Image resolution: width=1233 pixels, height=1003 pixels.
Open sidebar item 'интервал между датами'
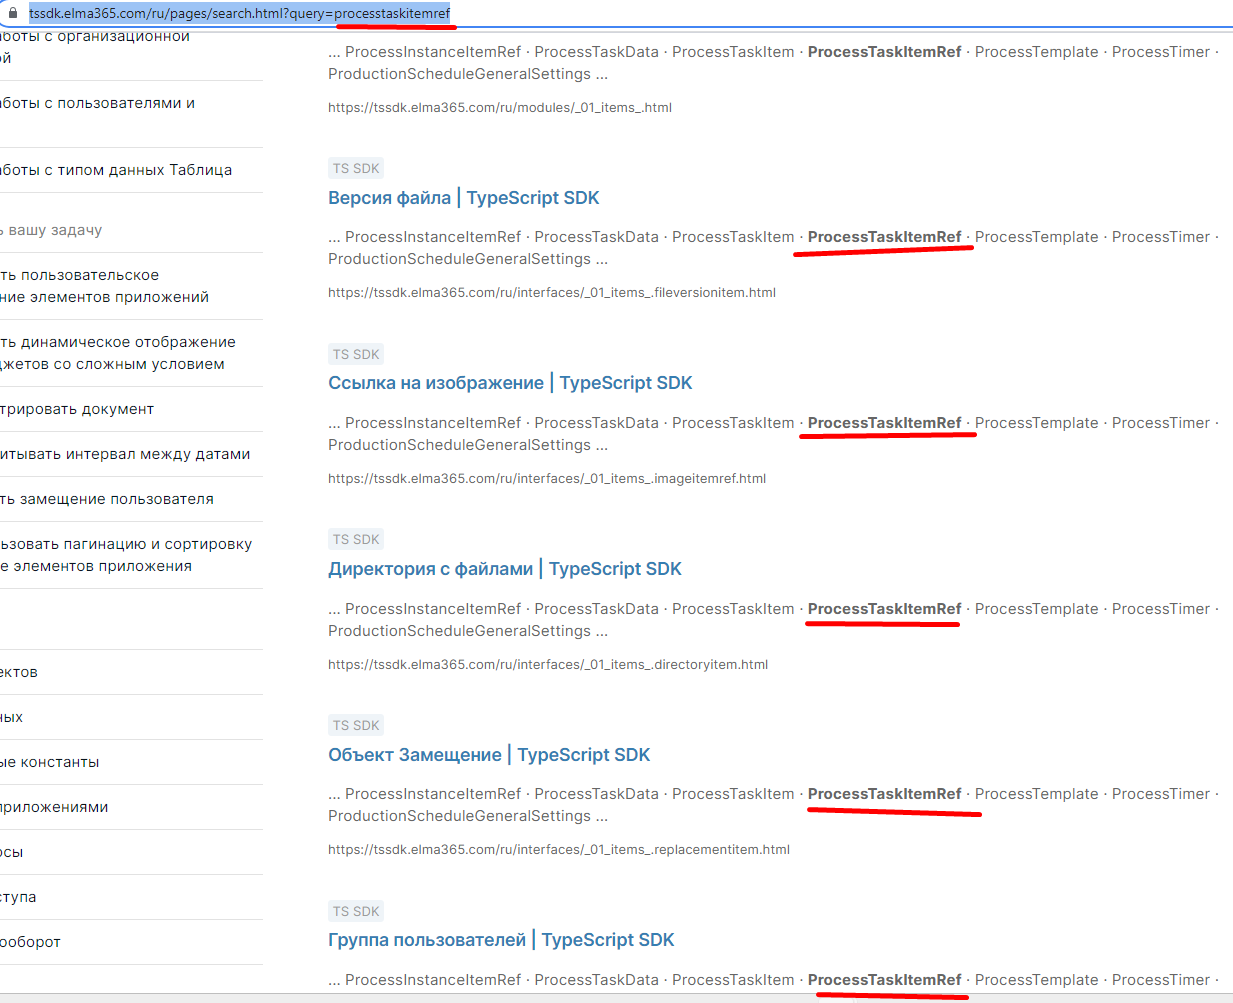(125, 454)
